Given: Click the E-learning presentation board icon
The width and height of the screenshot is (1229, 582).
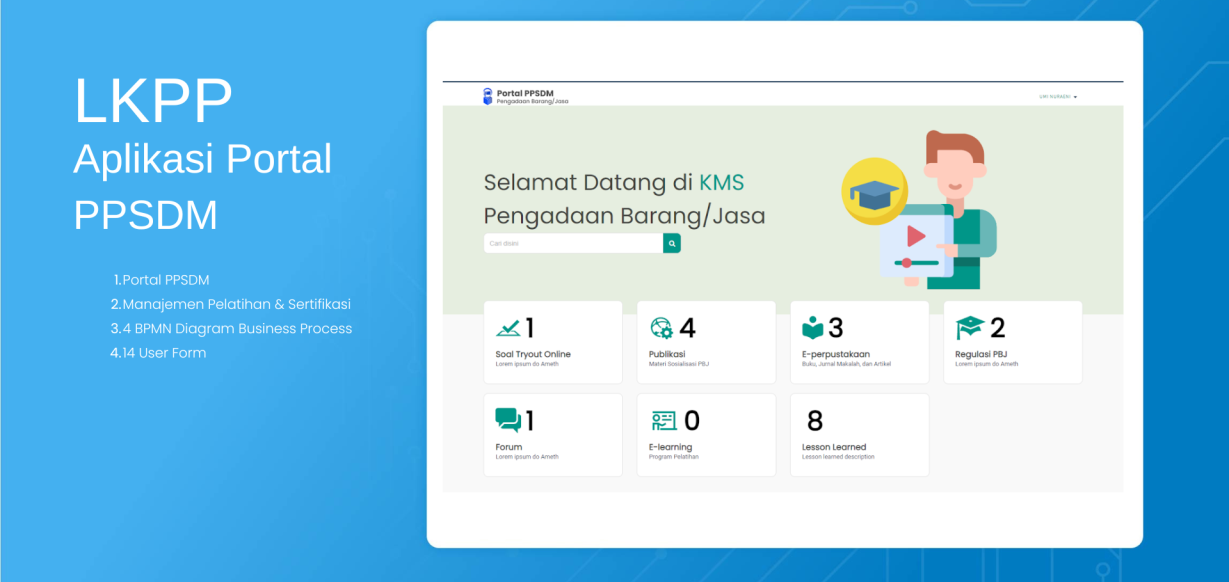Looking at the screenshot, I should pos(663,420).
